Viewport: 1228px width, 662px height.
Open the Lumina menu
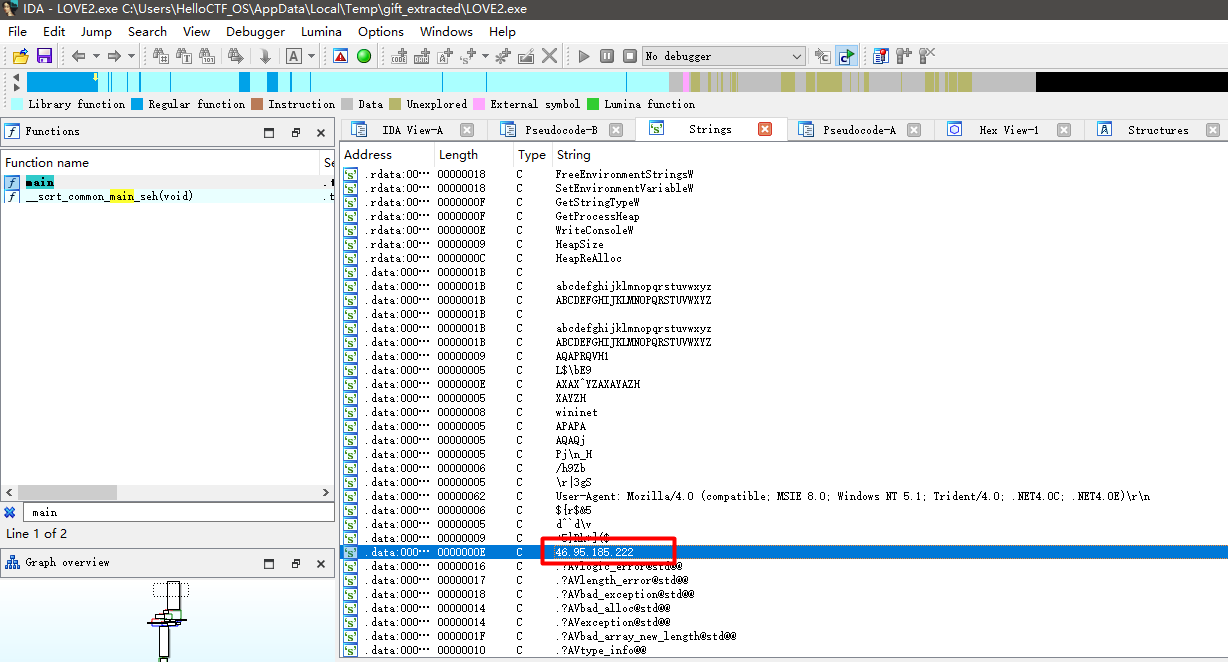[321, 31]
